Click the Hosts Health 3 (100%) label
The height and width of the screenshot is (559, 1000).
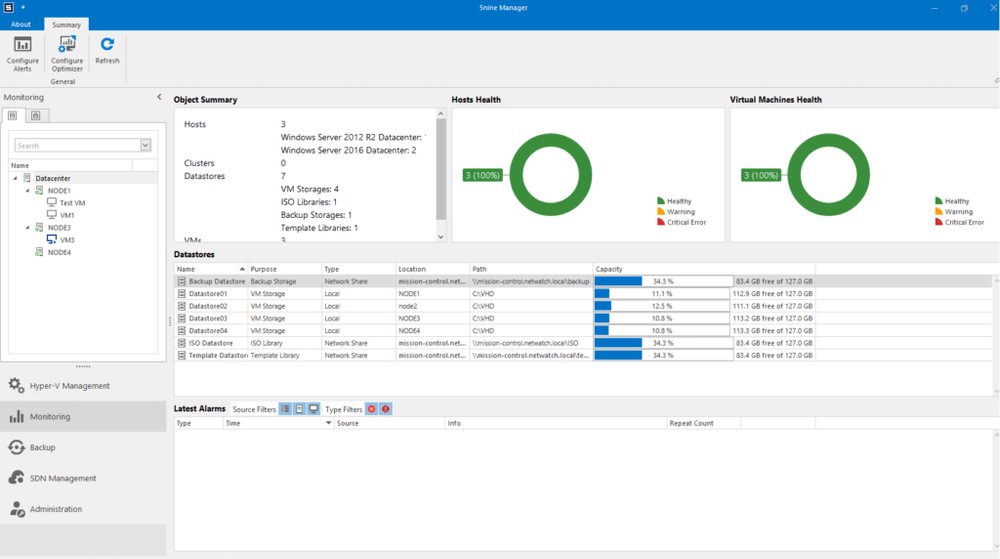tap(483, 175)
